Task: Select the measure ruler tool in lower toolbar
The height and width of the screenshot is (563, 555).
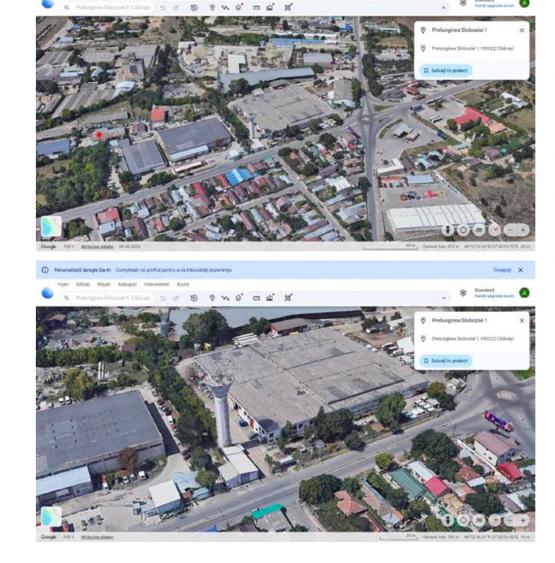Action: [256, 298]
